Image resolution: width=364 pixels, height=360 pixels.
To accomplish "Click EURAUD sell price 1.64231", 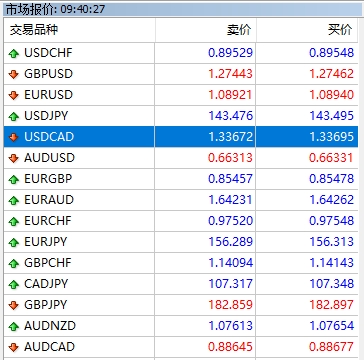I will point(231,200).
